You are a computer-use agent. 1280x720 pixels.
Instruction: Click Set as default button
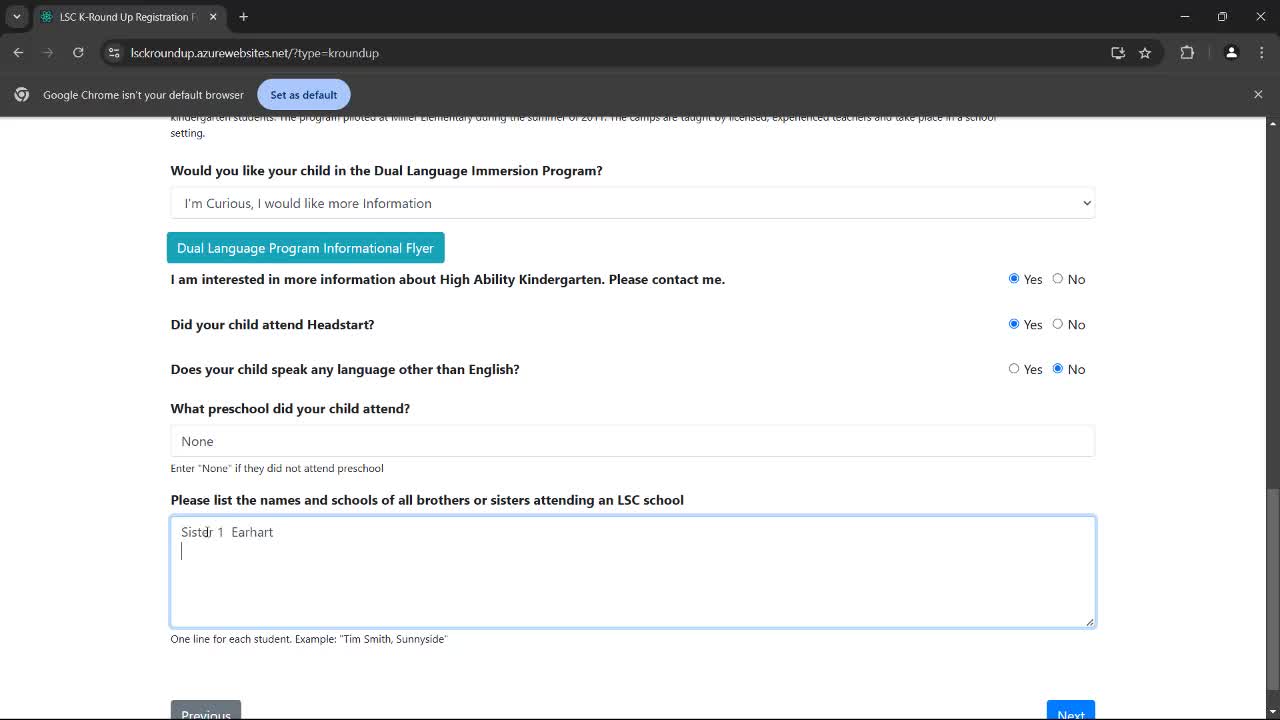pos(303,95)
